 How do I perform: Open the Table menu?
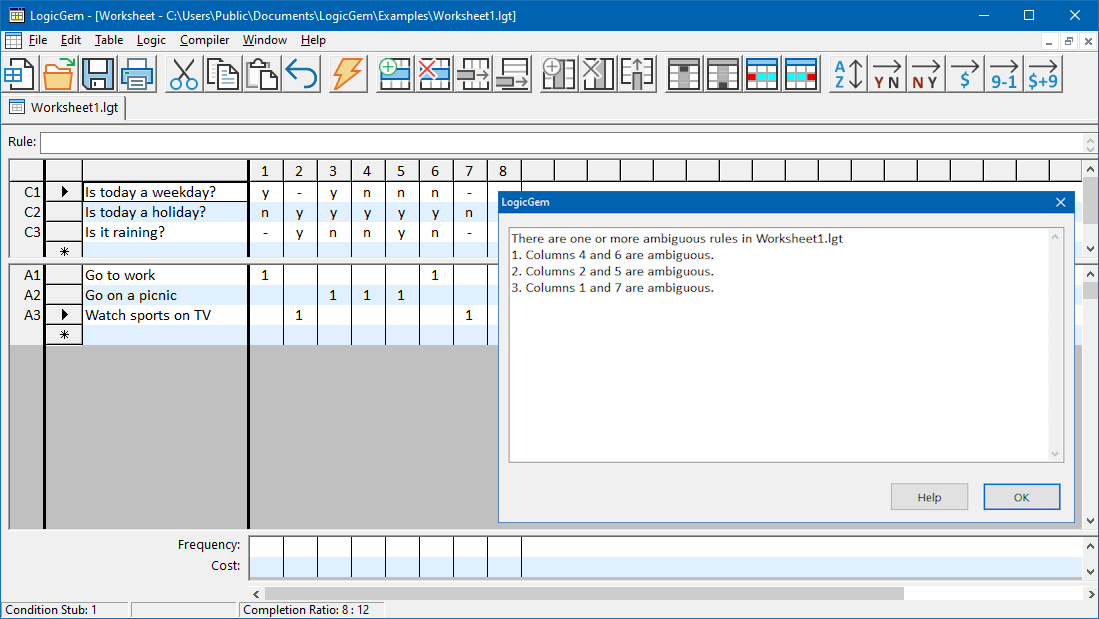pos(109,40)
